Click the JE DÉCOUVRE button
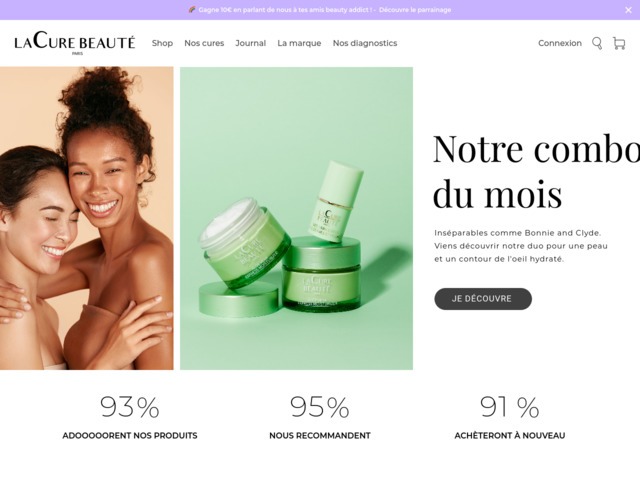 483,299
